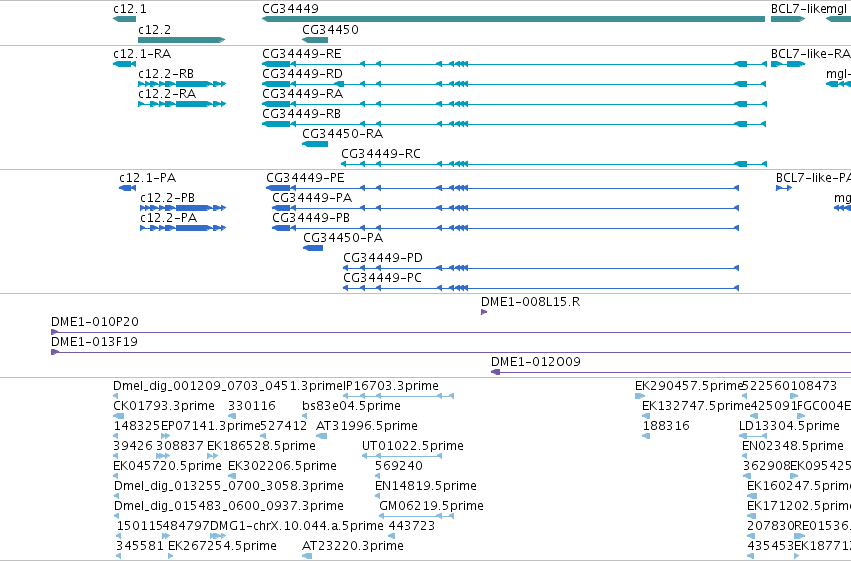Click the CG34449-PE protein label
Image resolution: width=851 pixels, height=561 pixels.
[305, 178]
